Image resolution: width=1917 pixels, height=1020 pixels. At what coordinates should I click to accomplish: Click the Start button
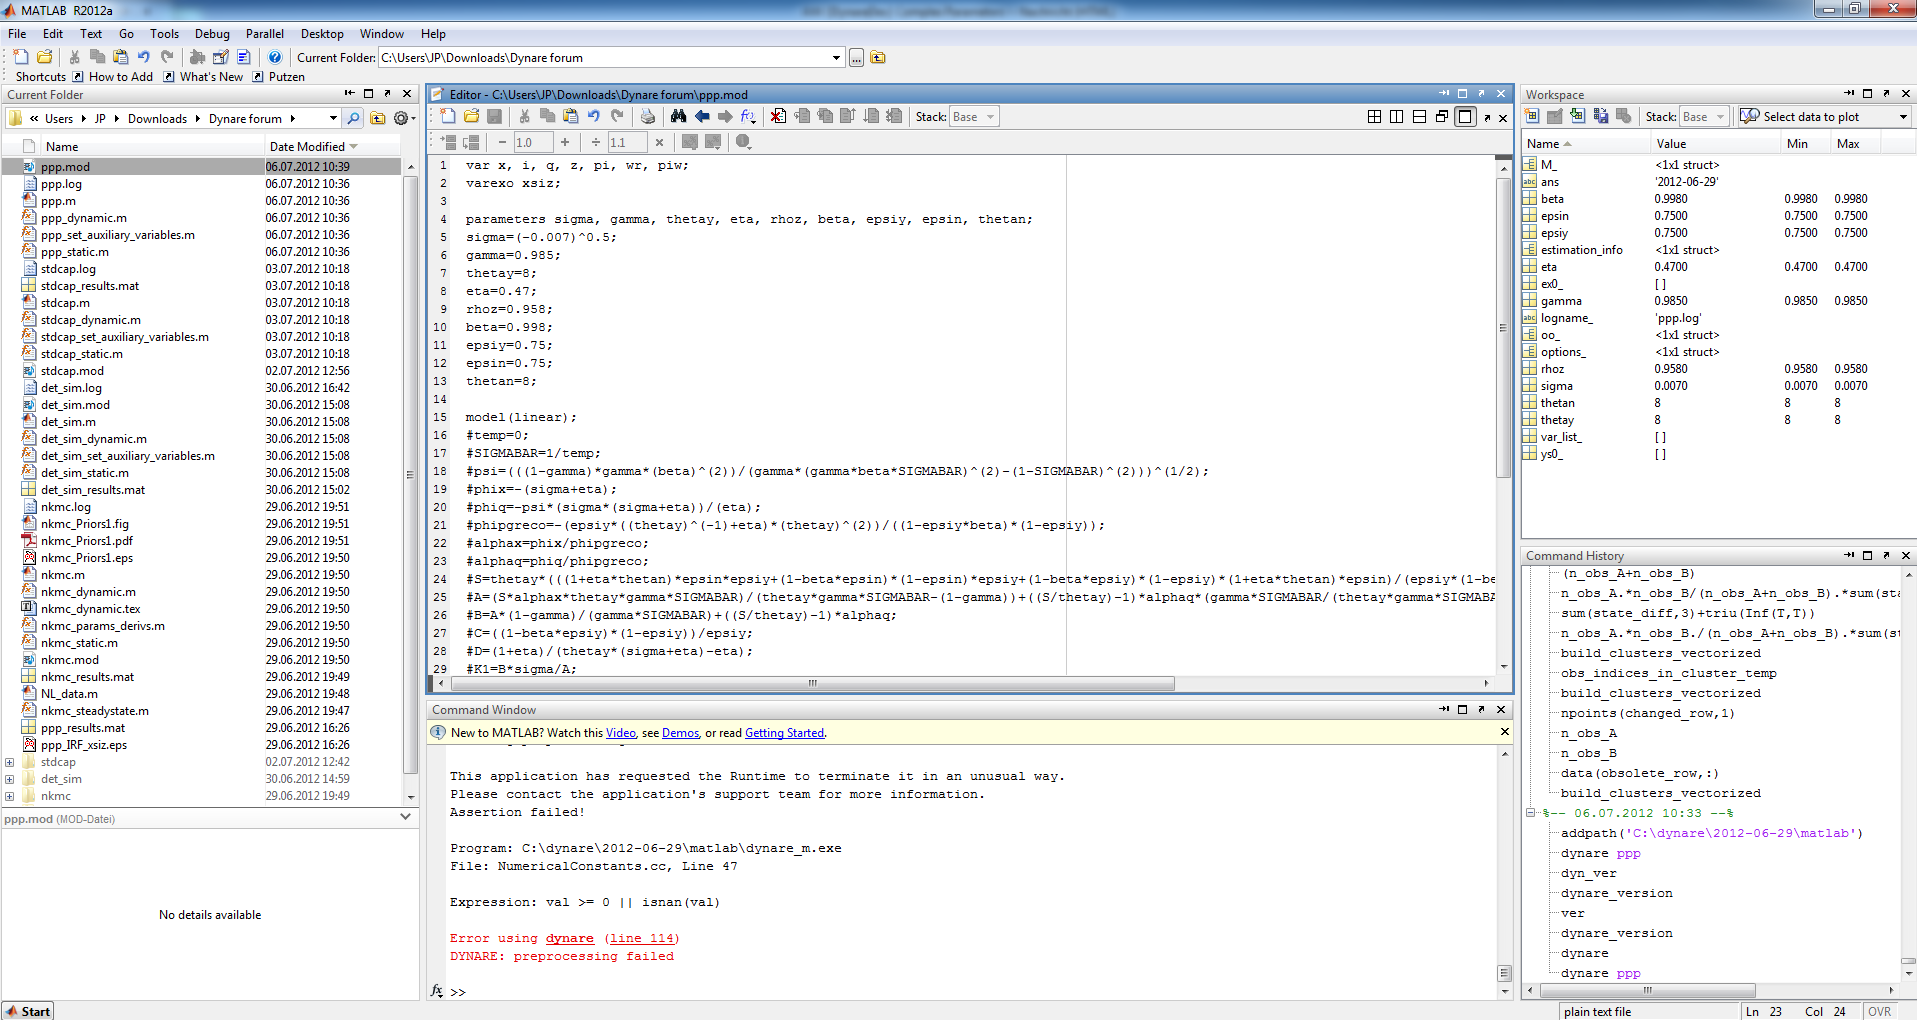pos(27,1011)
